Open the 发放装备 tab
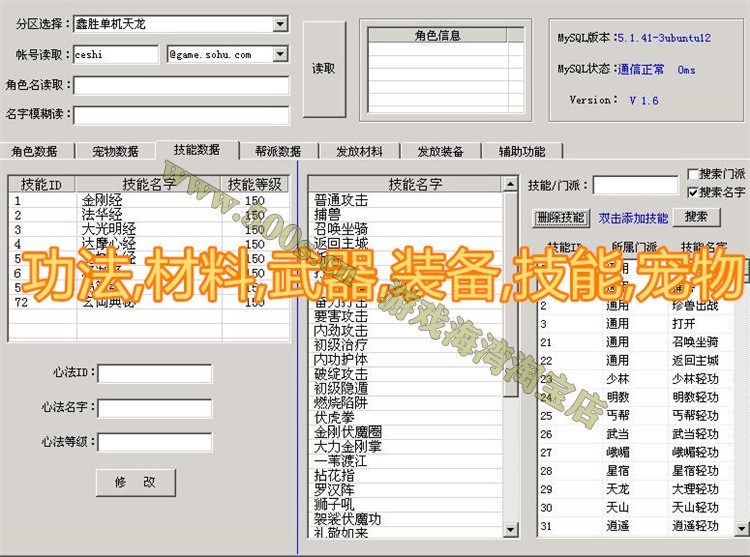The image size is (750, 557). (x=440, y=152)
